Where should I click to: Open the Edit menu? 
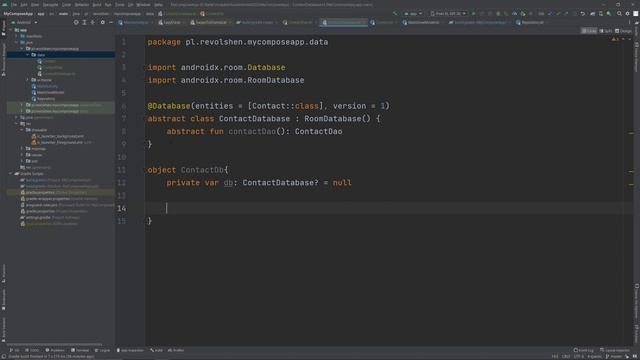24,5
